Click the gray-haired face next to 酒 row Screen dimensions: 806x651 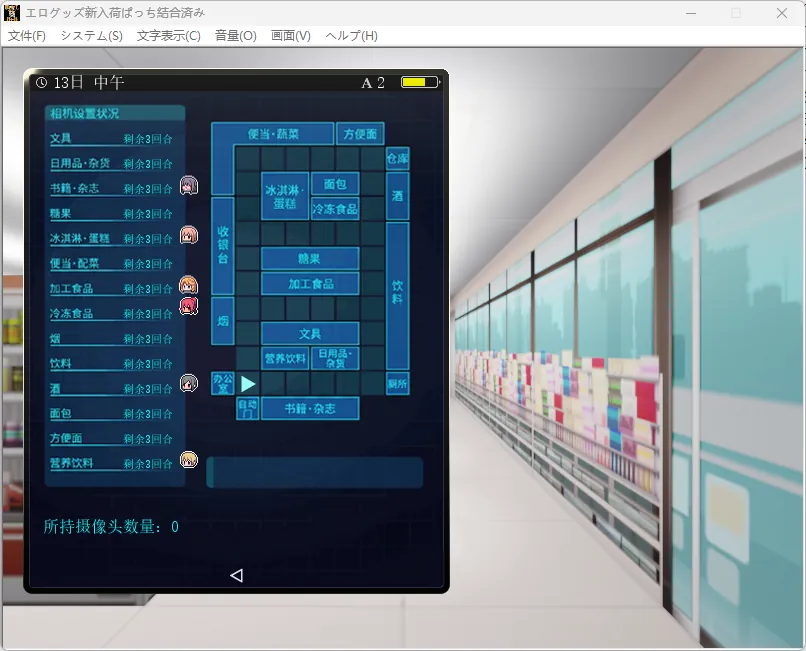[x=189, y=383]
